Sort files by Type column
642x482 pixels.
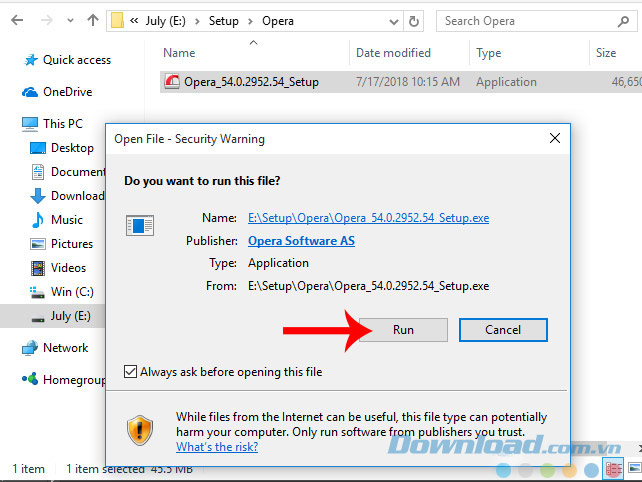[x=488, y=53]
